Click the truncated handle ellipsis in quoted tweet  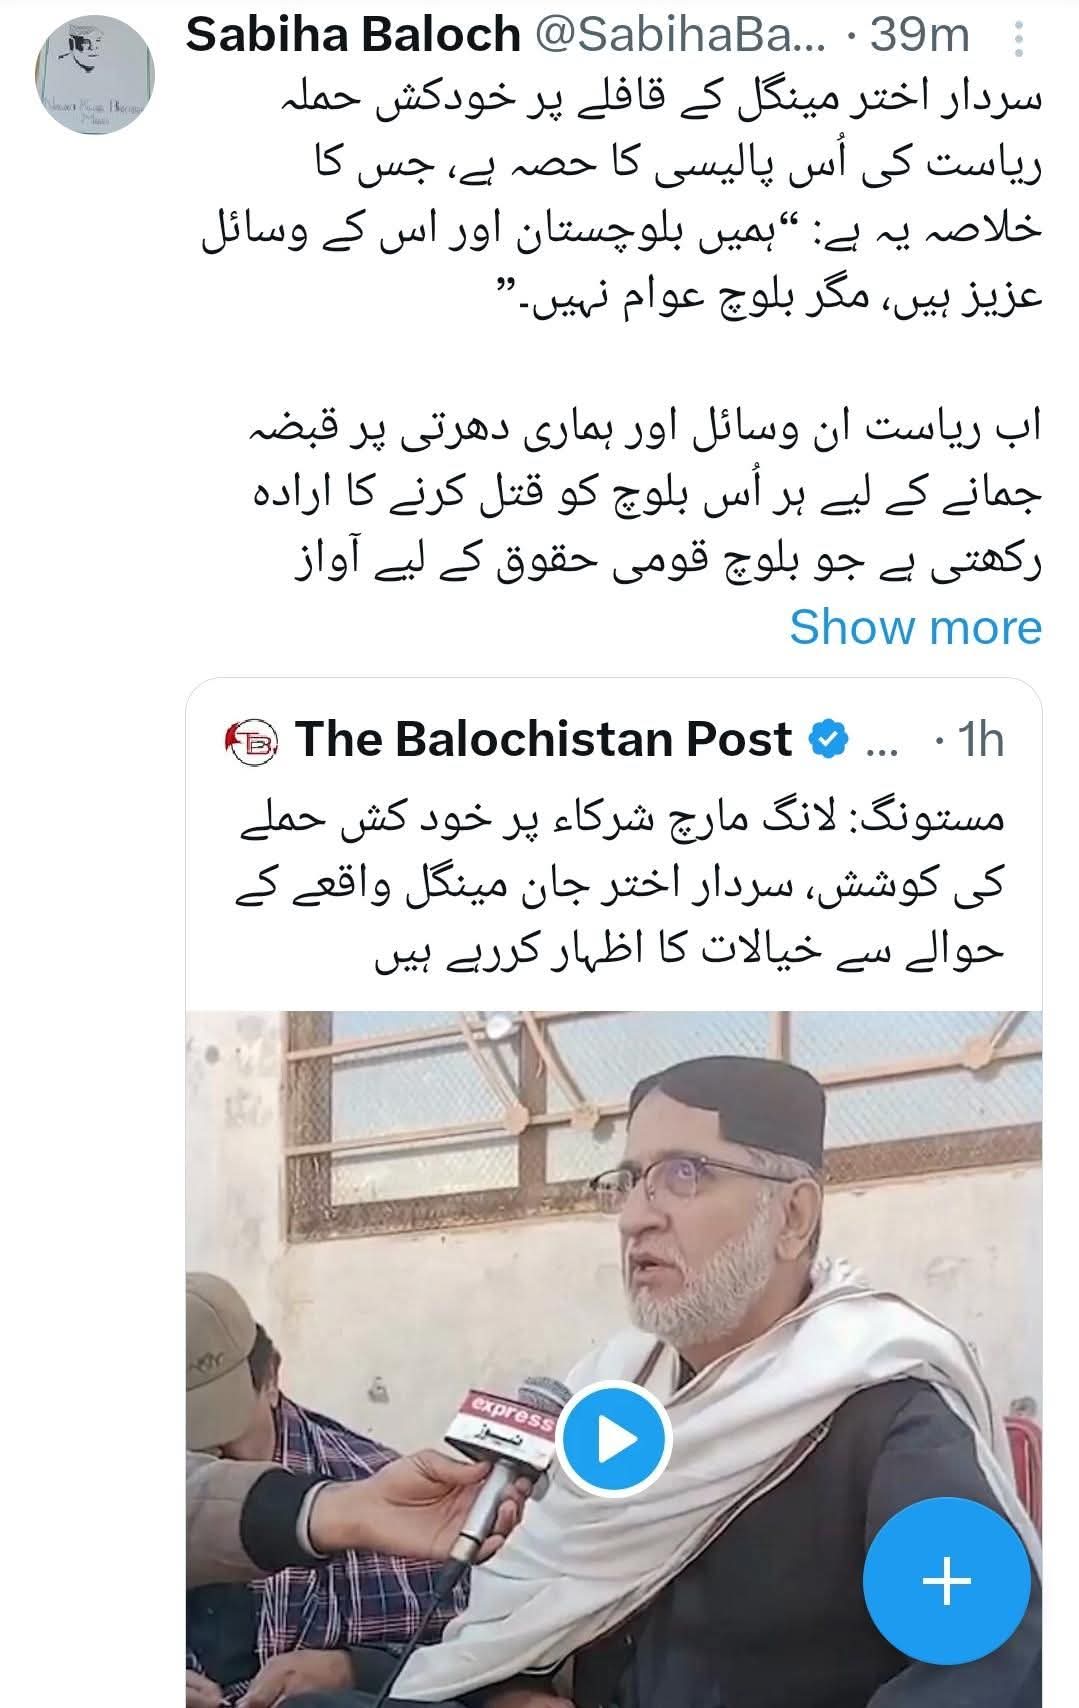pyautogui.click(x=879, y=741)
